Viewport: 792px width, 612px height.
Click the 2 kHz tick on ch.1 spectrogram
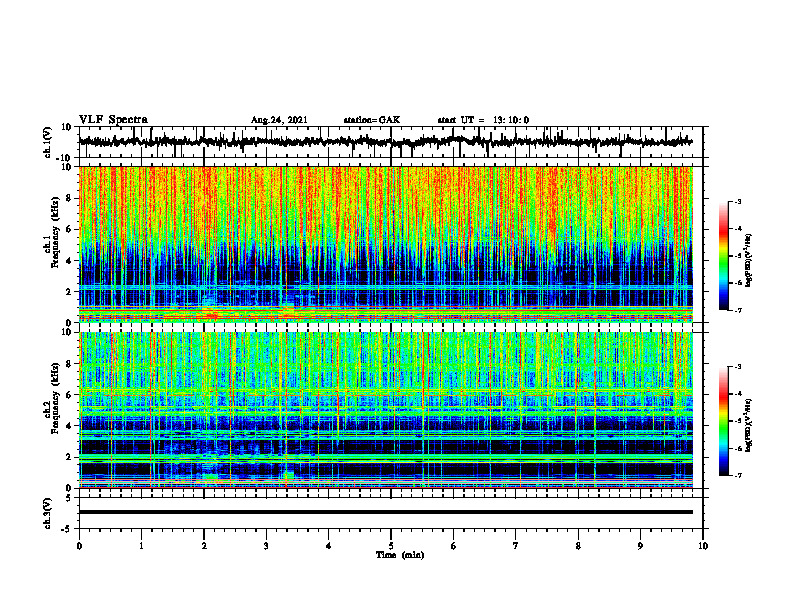click(x=69, y=291)
